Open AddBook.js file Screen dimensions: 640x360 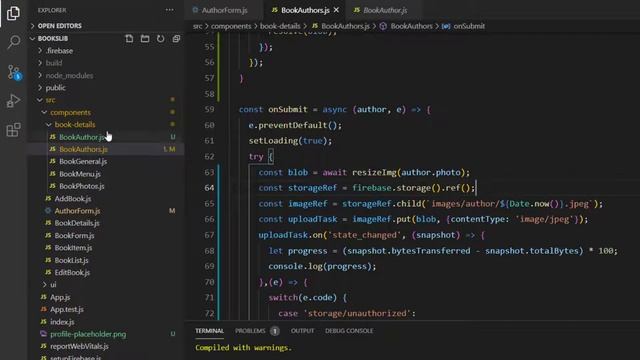click(73, 199)
